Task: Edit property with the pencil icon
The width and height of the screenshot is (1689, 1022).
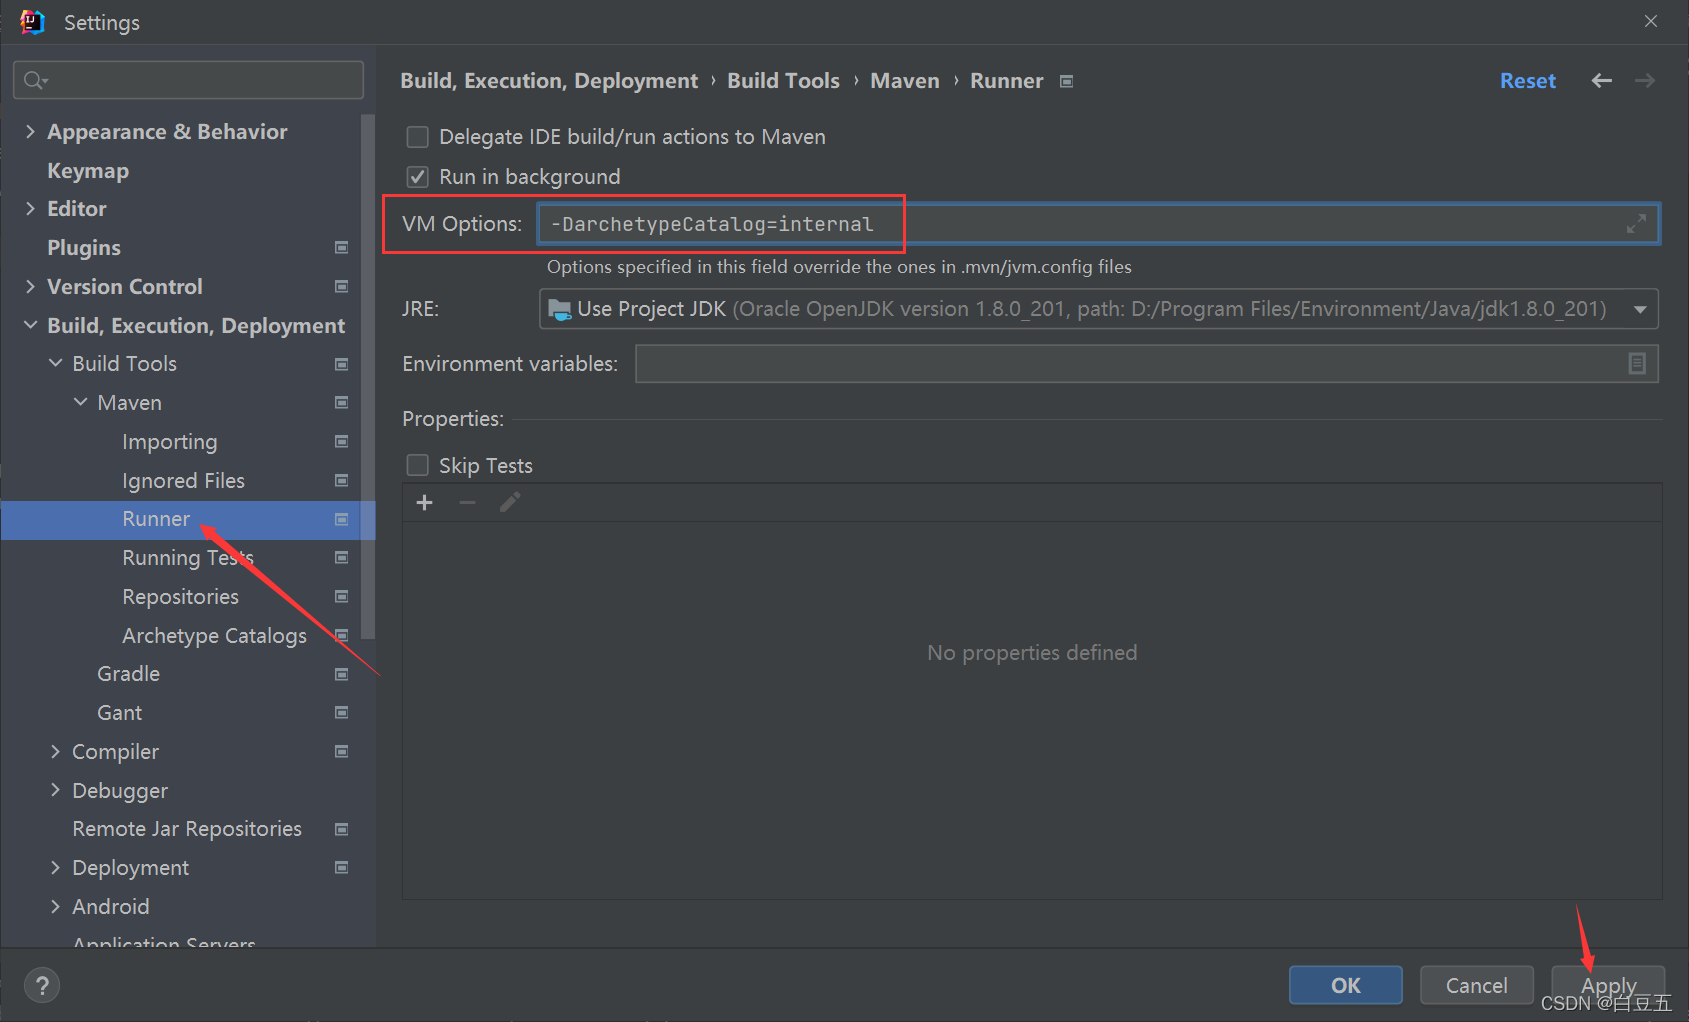Action: click(510, 502)
